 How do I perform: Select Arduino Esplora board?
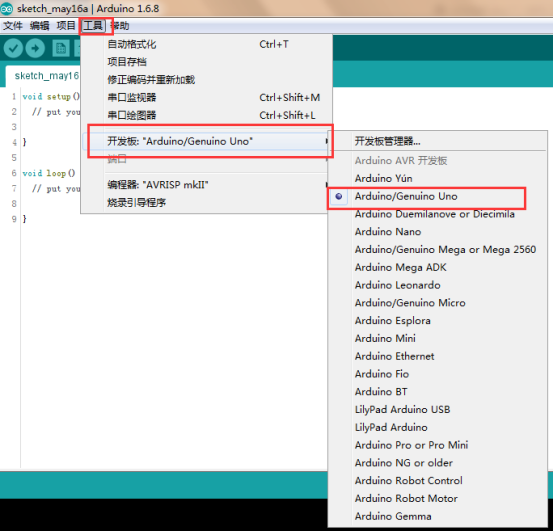(438, 321)
